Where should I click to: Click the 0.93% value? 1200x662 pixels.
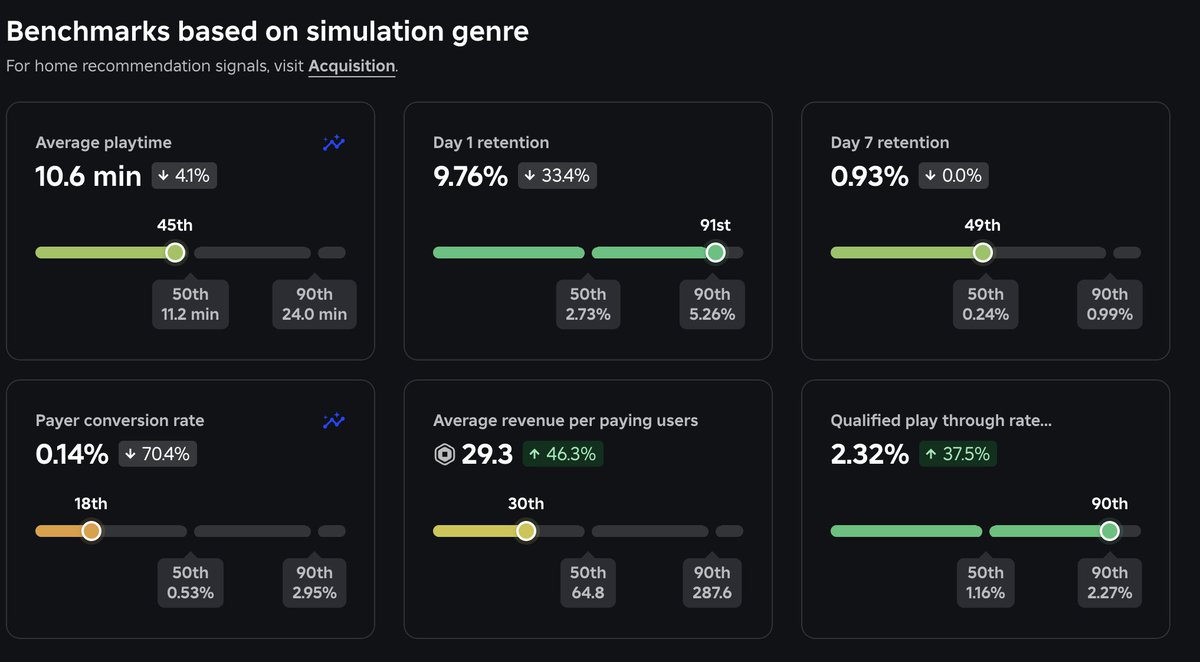coord(870,176)
